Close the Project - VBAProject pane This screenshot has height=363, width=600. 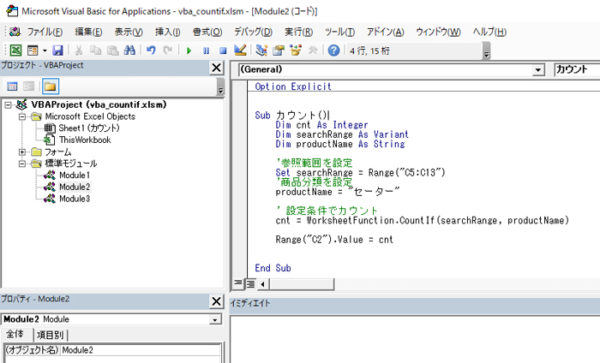pos(216,68)
